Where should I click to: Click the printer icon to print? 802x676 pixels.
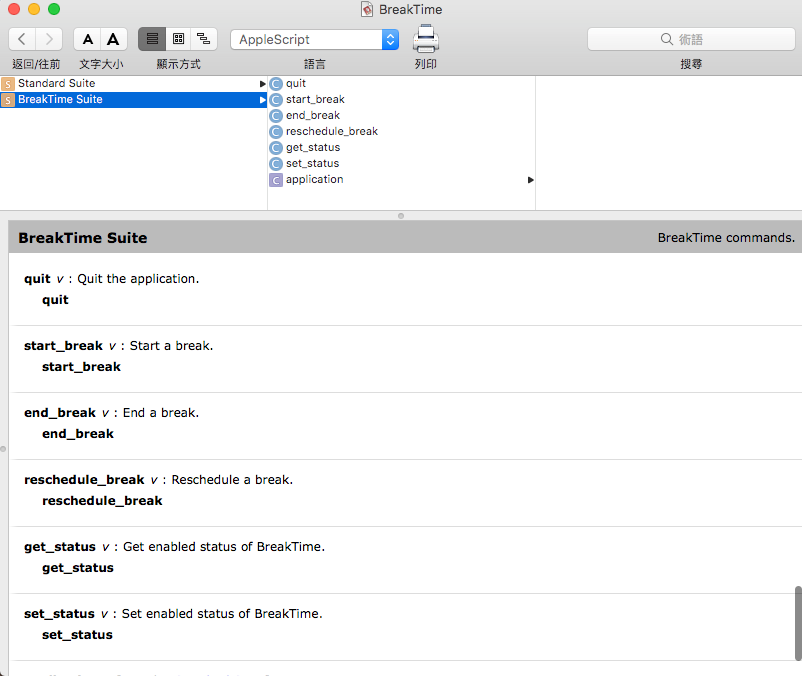[x=426, y=39]
